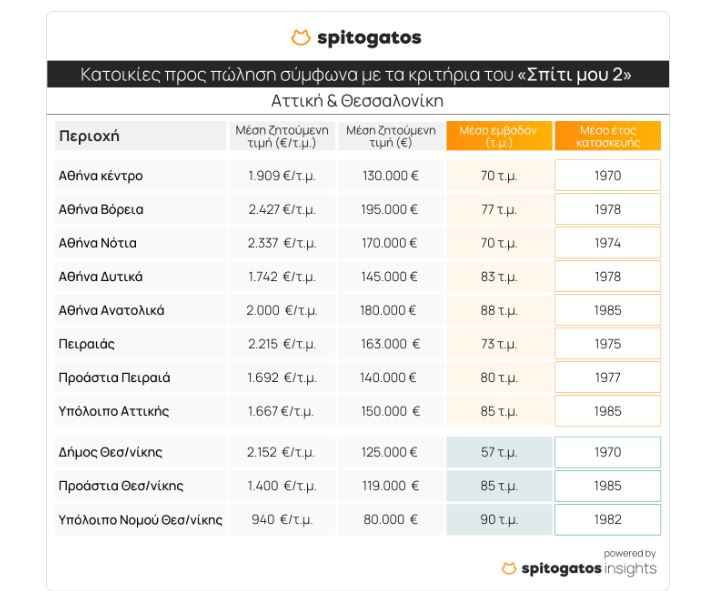Select the Μέσο έτος κατασκευής column header
Viewport: 703px width, 591px height.
point(607,136)
